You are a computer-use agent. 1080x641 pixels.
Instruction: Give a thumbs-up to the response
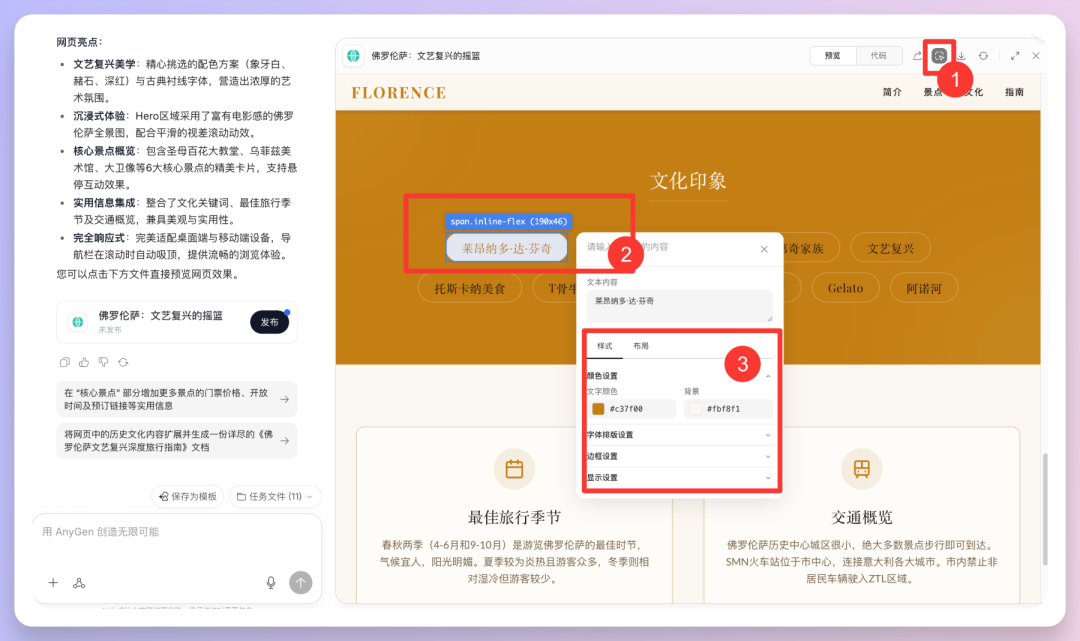pyautogui.click(x=84, y=362)
